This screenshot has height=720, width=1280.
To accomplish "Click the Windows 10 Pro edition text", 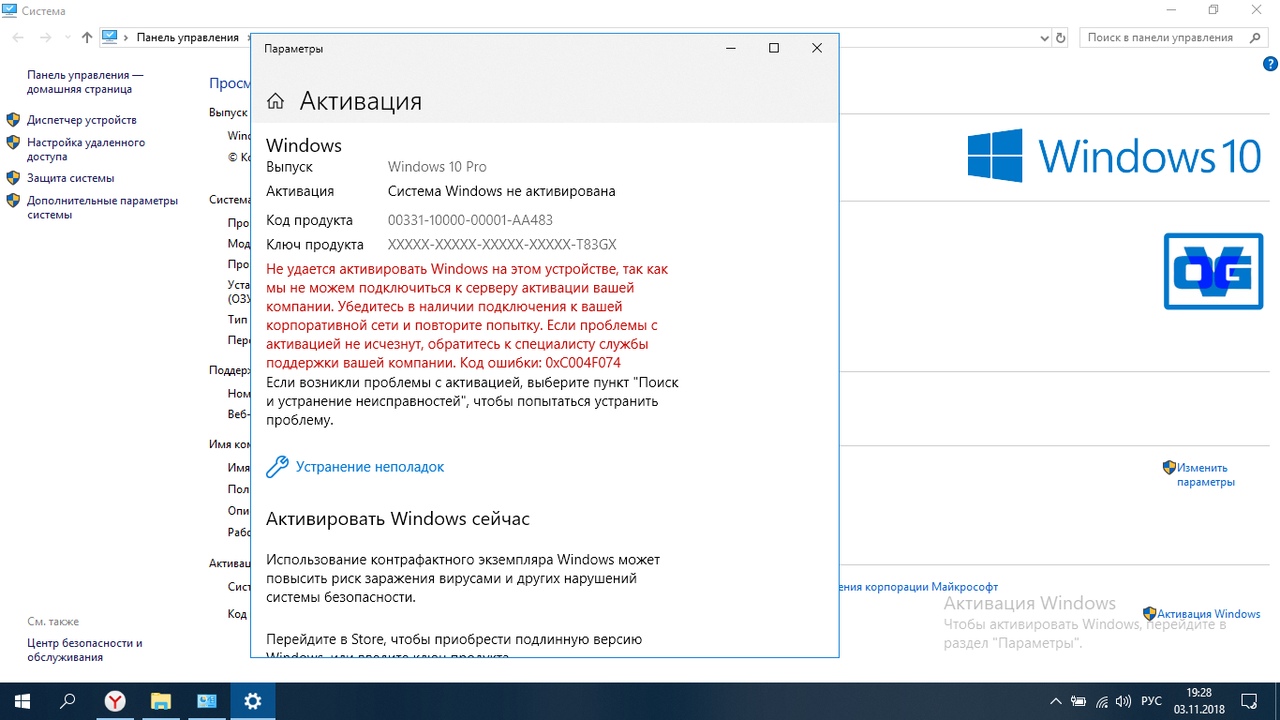I will click(x=437, y=167).
